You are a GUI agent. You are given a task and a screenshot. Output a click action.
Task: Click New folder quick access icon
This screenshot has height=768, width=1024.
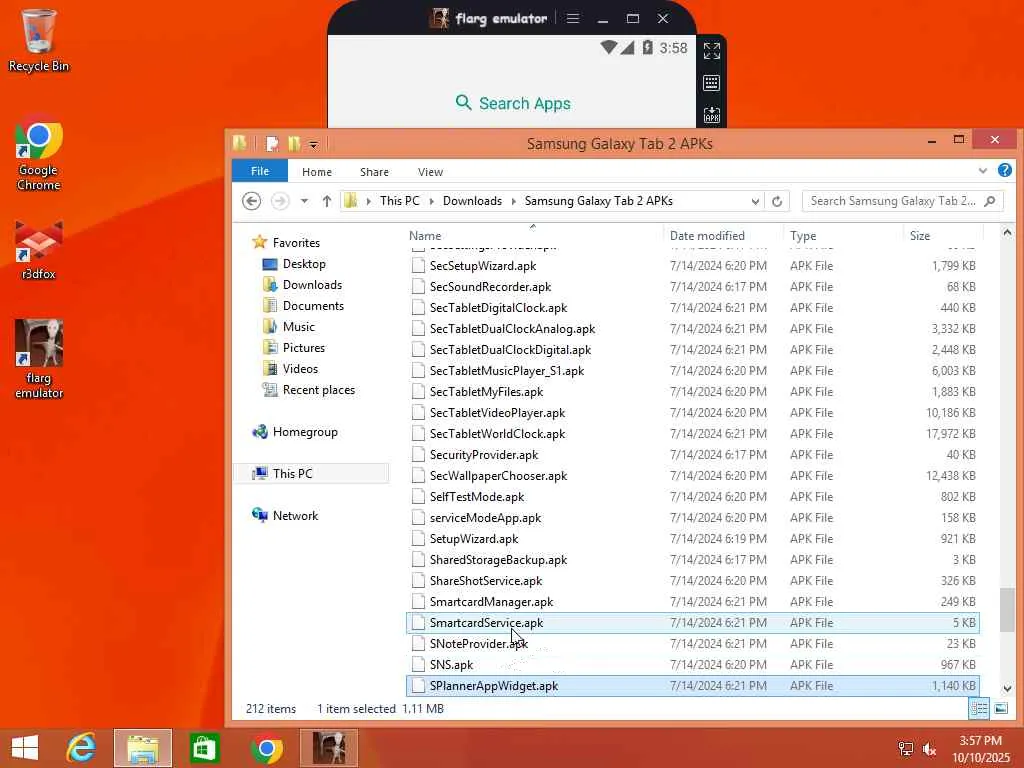pos(294,144)
